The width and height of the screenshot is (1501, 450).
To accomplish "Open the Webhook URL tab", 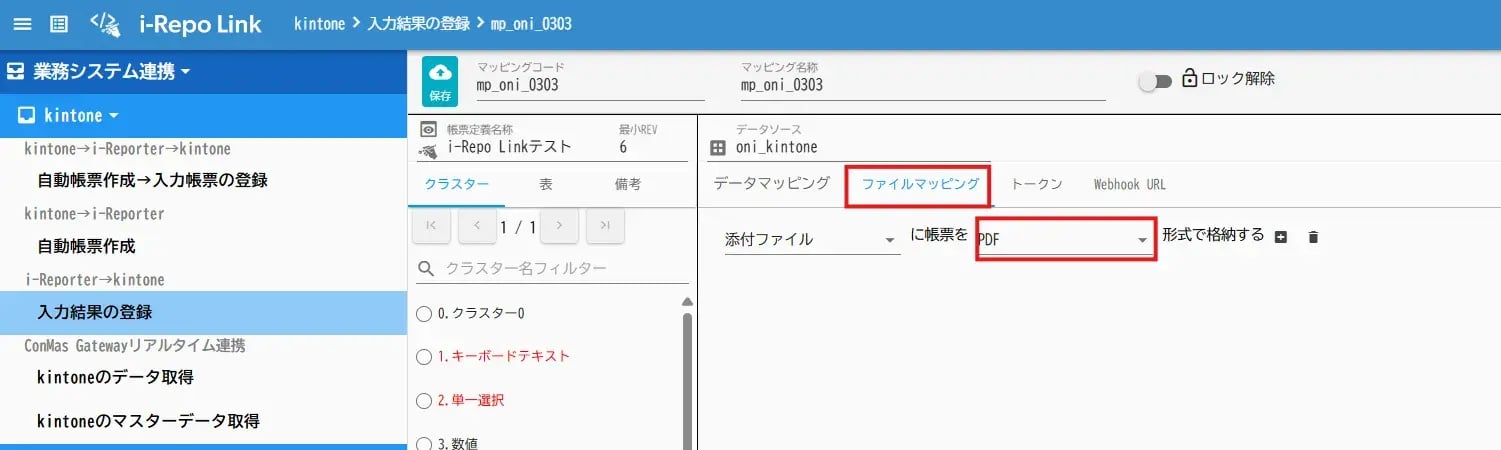I will tap(1129, 184).
